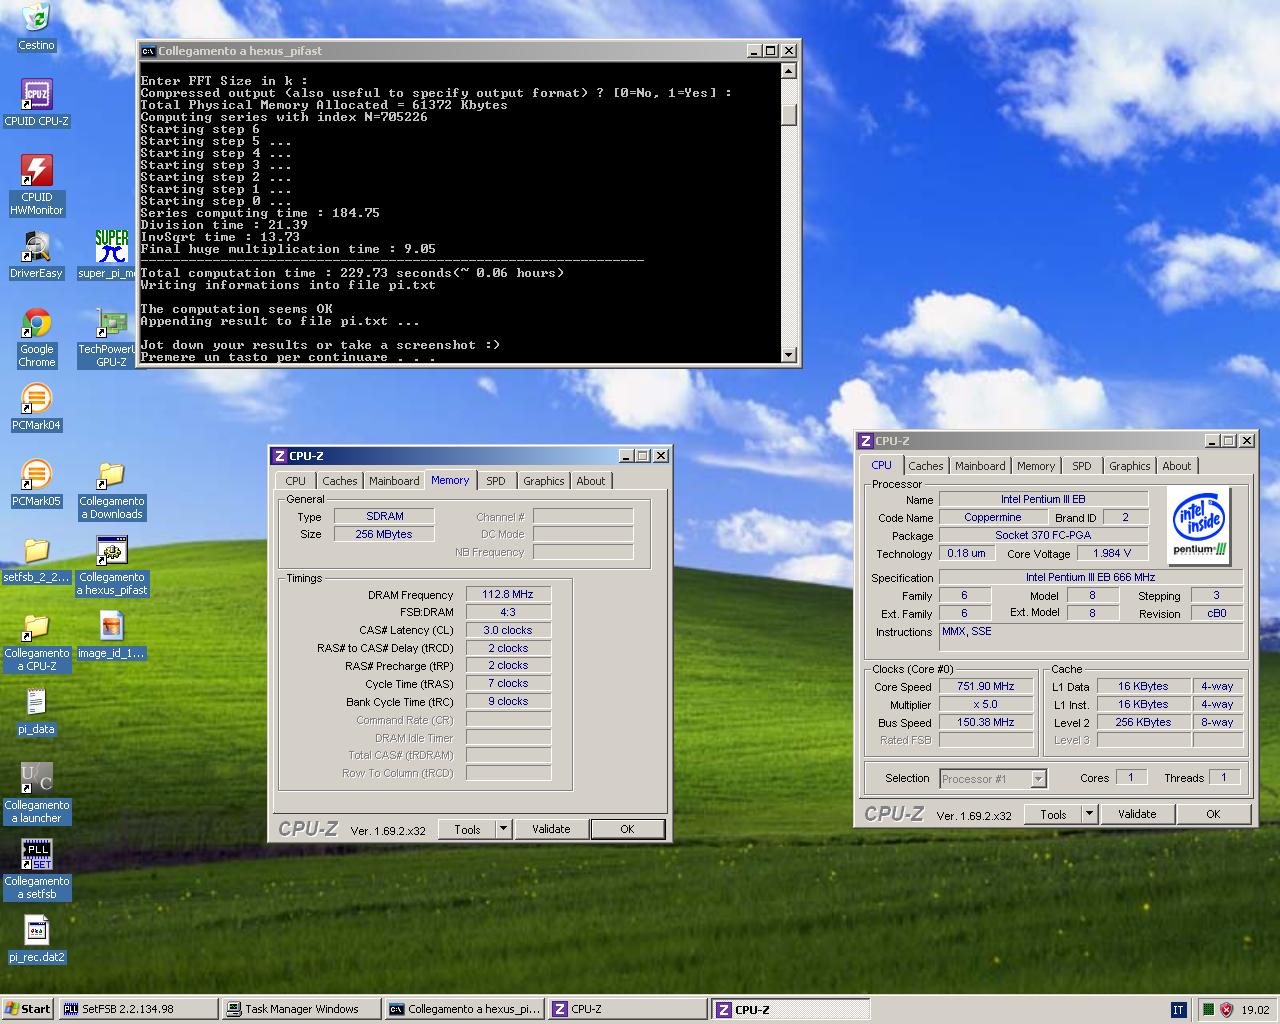Image resolution: width=1280 pixels, height=1024 pixels.
Task: Click the FSB:DRAM 4:3 value
Action: [x=508, y=612]
